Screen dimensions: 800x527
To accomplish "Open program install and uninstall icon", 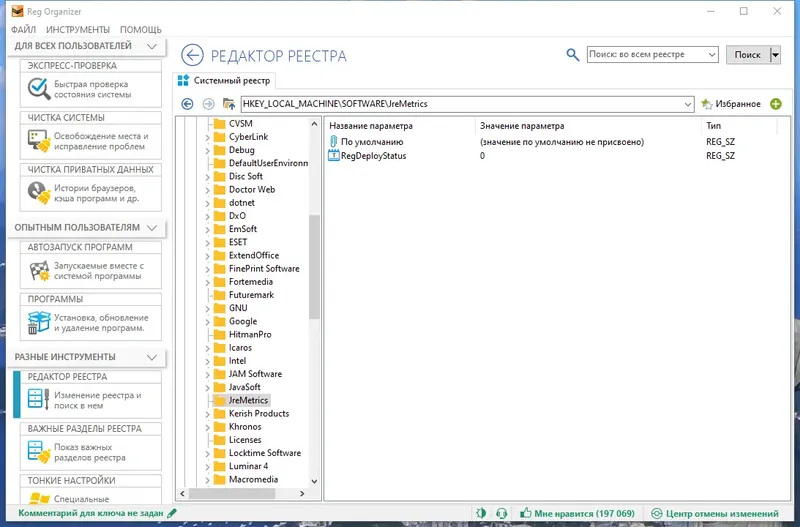I will pos(39,322).
